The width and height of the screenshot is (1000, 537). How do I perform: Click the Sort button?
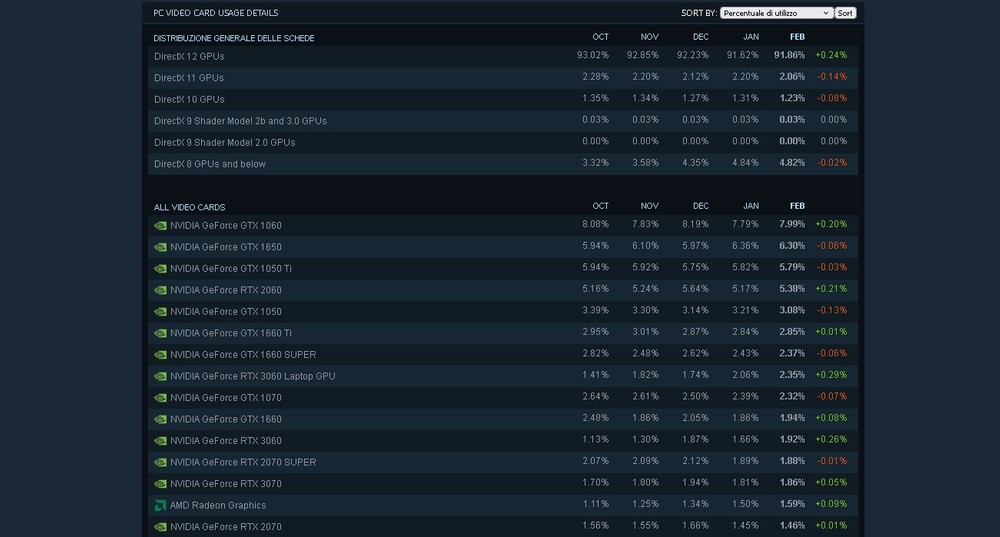click(x=845, y=13)
